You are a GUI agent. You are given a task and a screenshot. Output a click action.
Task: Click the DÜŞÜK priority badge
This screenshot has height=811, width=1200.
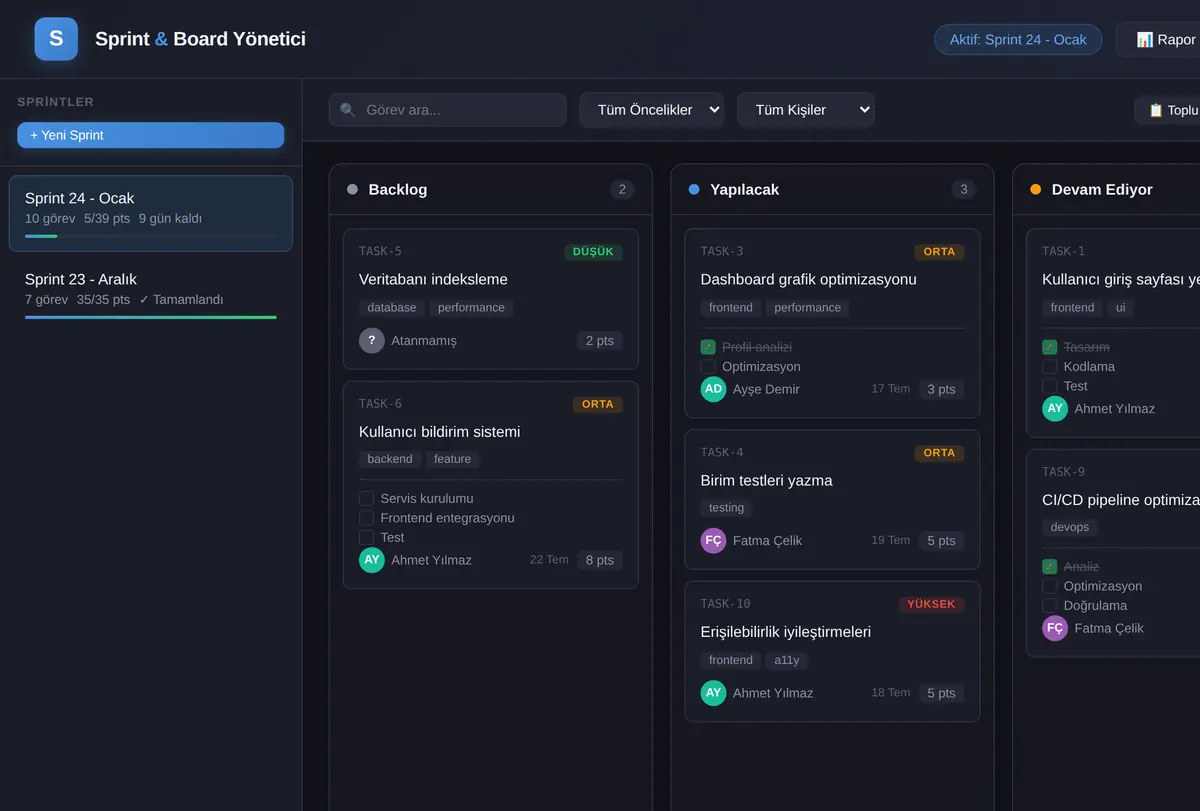593,252
